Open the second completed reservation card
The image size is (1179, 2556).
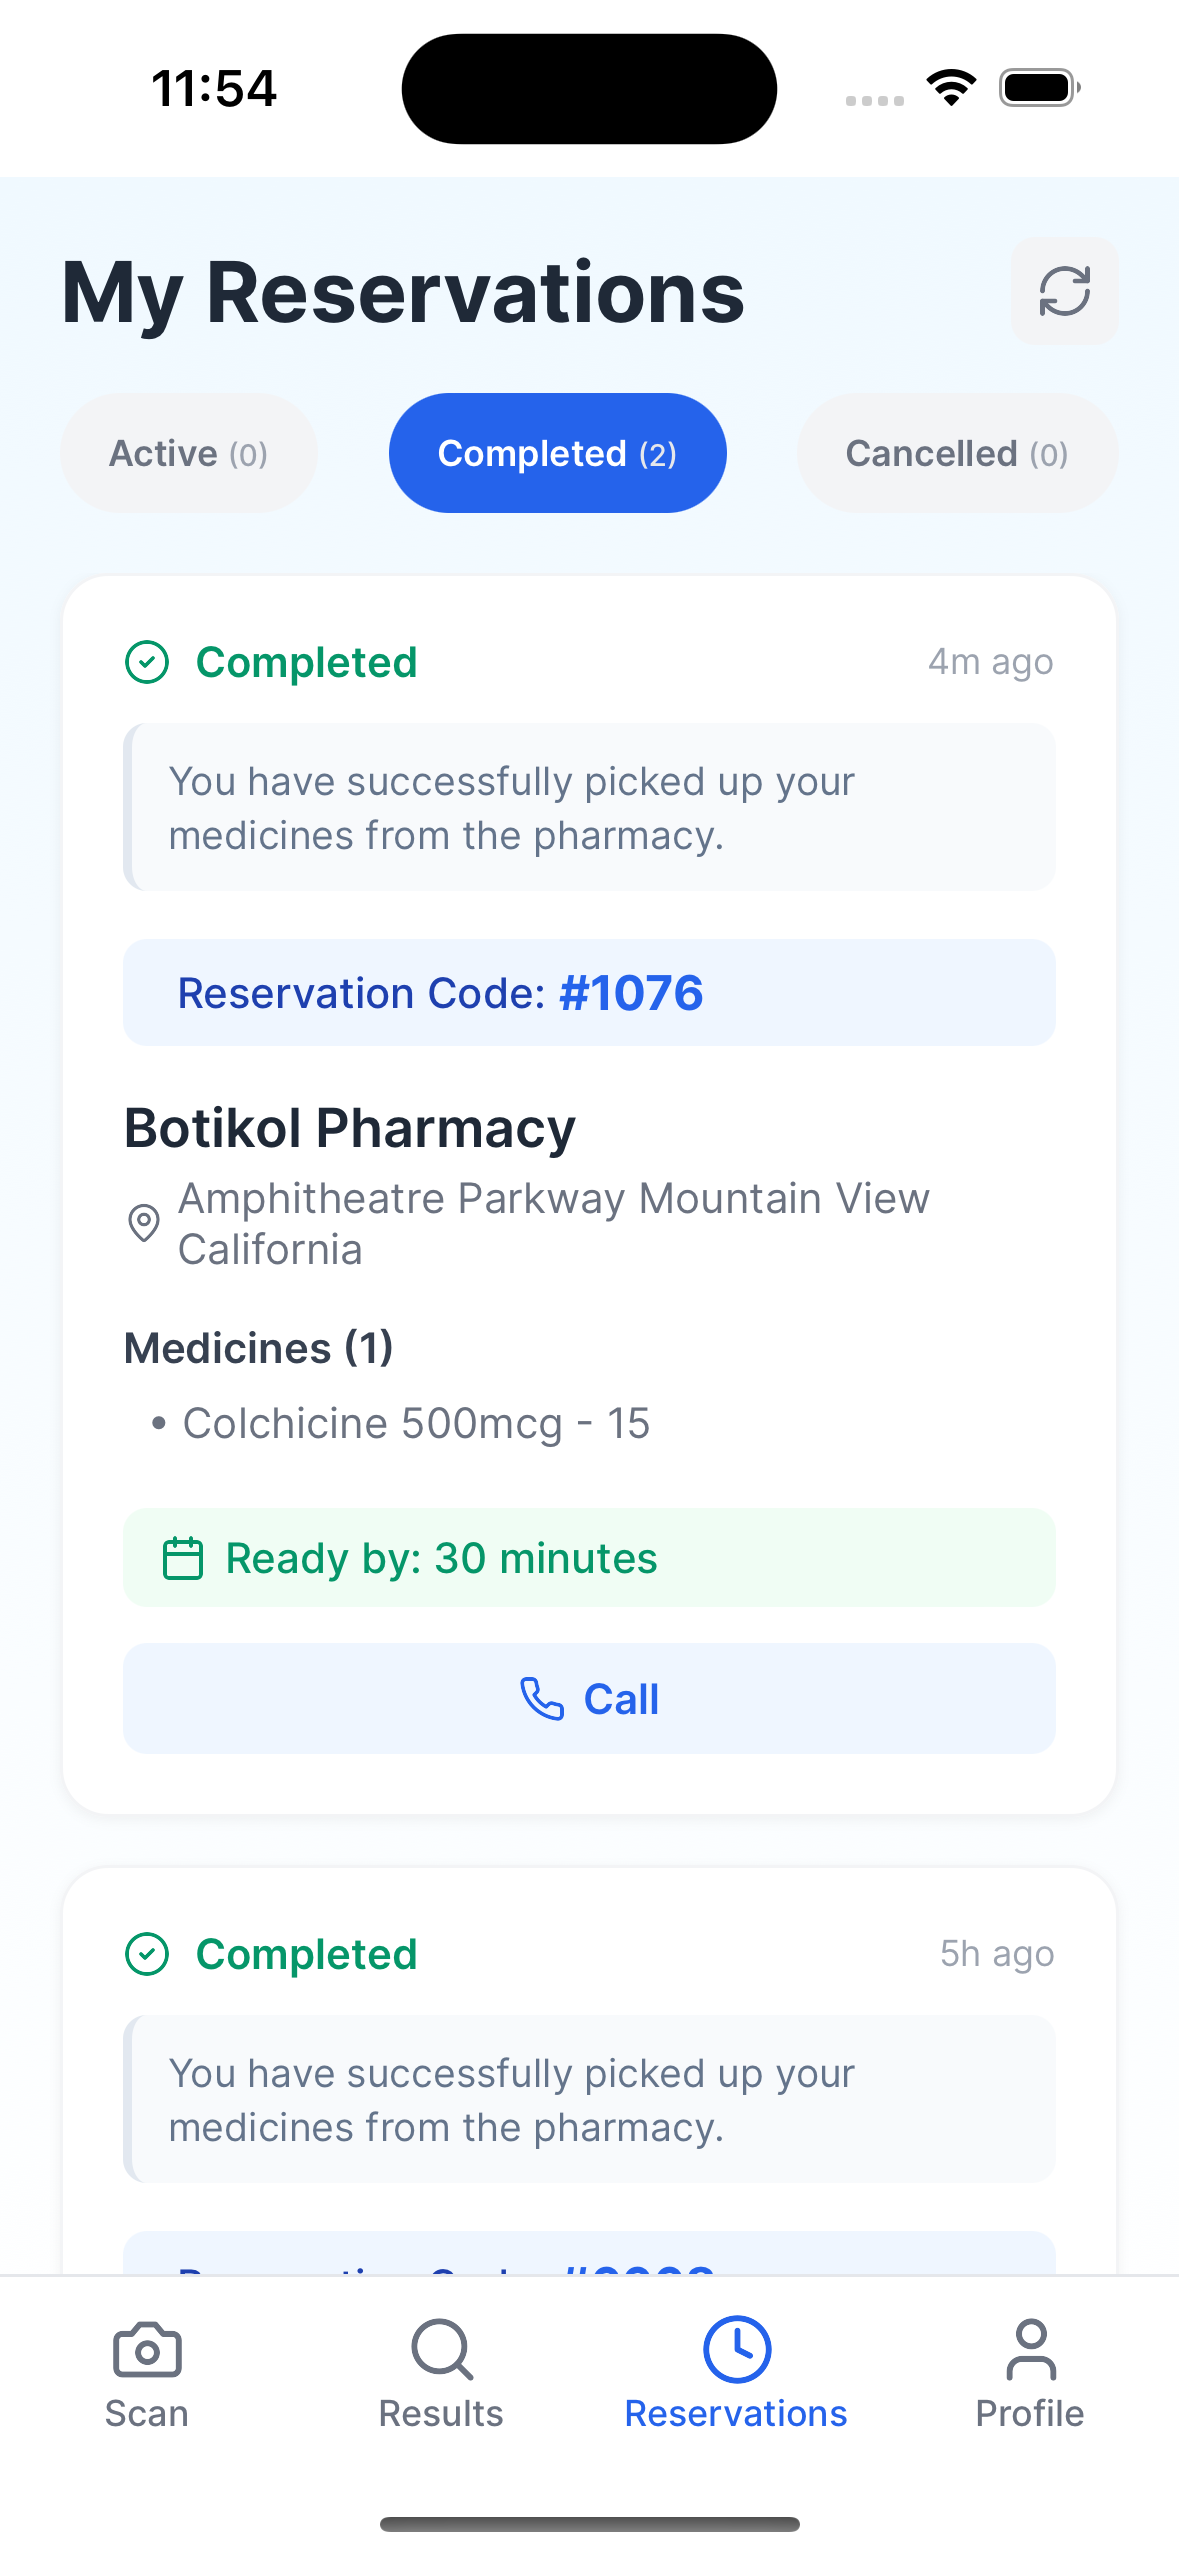click(x=589, y=2070)
